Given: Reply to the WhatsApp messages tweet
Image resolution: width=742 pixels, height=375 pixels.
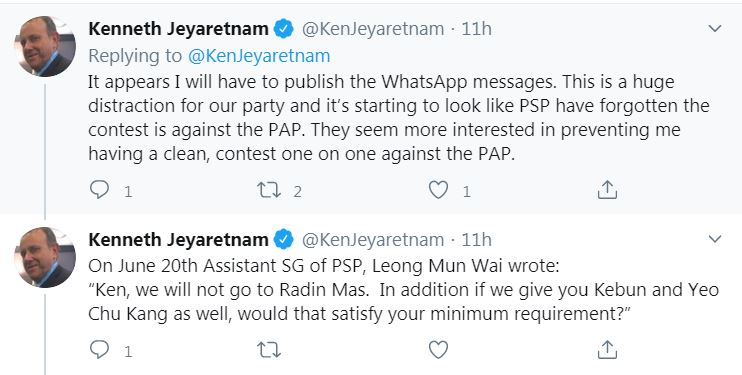Looking at the screenshot, I should coord(99,190).
